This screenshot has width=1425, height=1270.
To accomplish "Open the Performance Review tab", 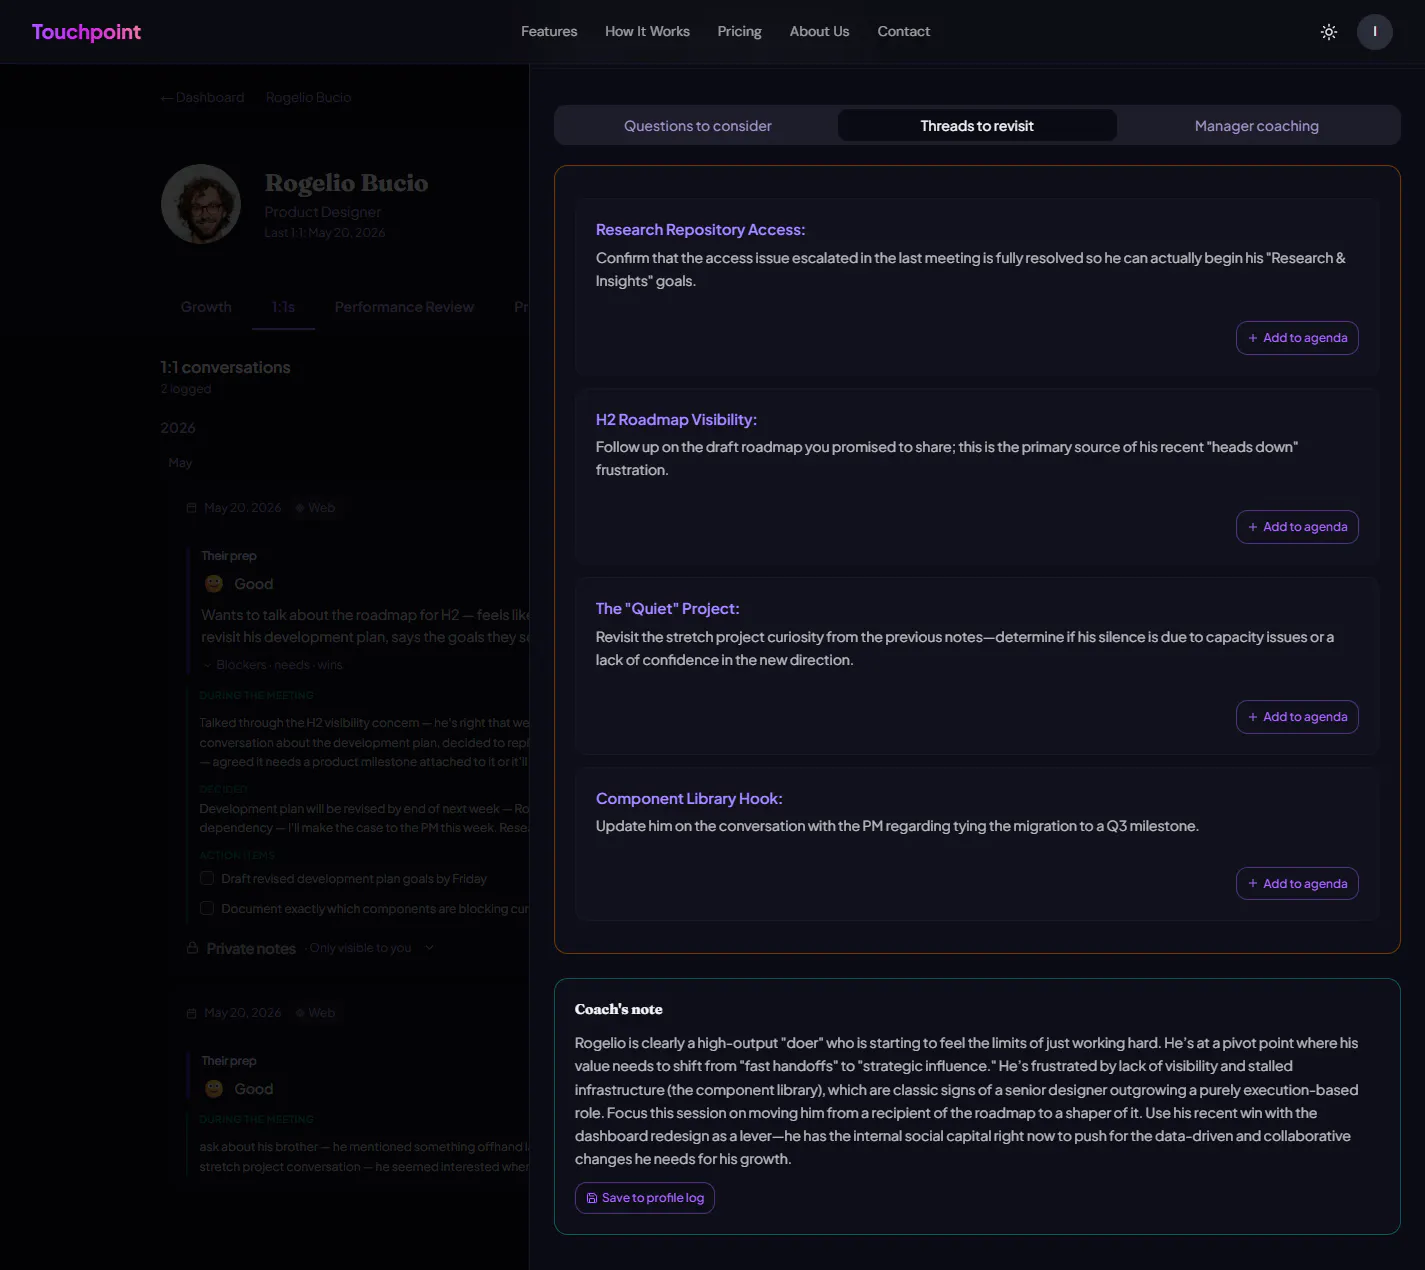I will point(404,307).
